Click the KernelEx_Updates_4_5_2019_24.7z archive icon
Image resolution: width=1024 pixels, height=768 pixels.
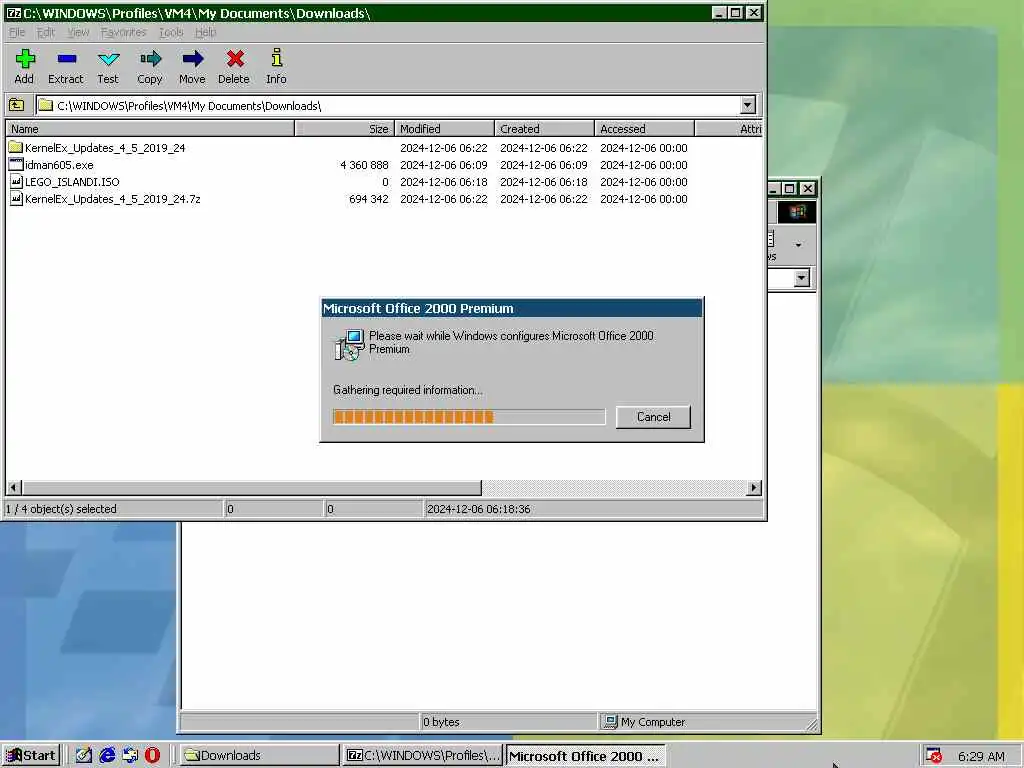pos(16,199)
